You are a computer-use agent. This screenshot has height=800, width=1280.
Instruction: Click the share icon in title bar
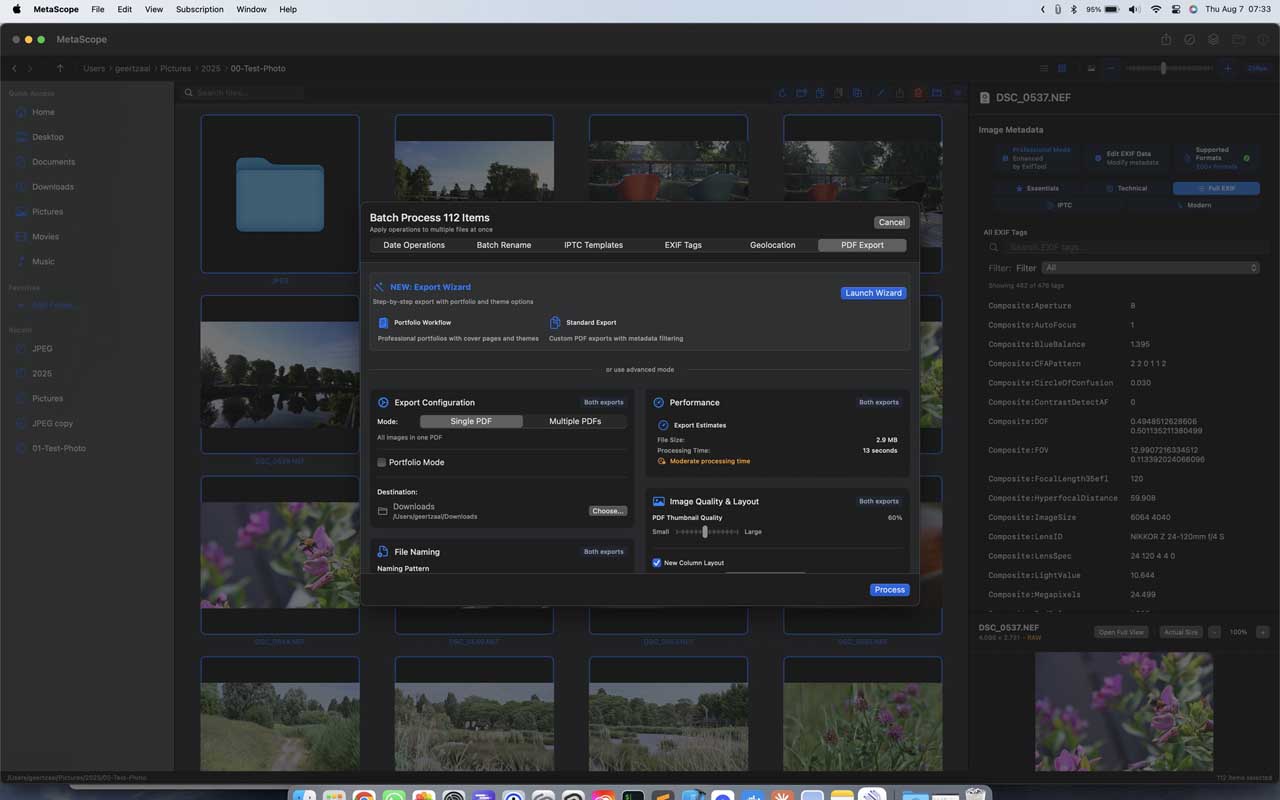tap(1166, 40)
